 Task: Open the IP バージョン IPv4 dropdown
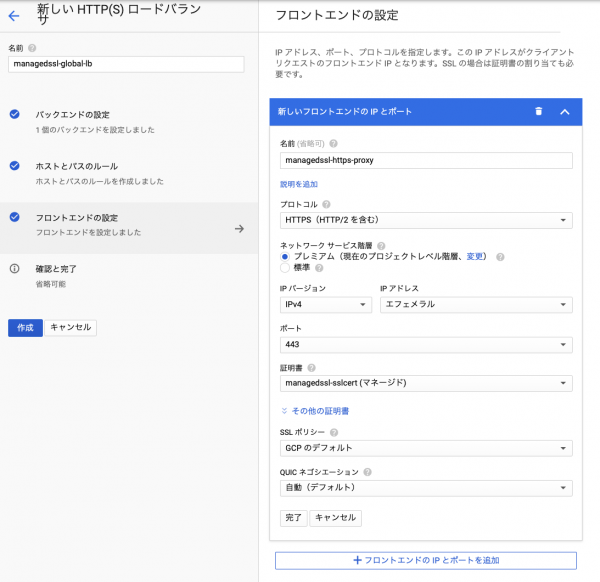click(326, 305)
